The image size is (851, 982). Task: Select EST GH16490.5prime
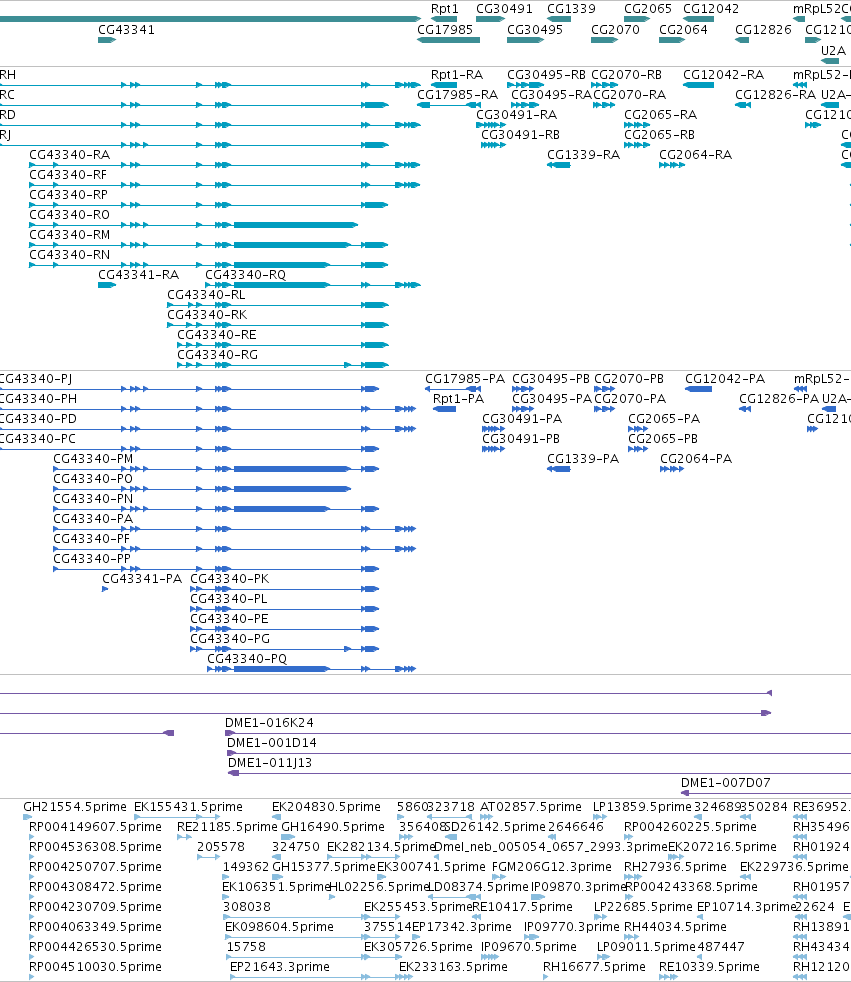[333, 827]
